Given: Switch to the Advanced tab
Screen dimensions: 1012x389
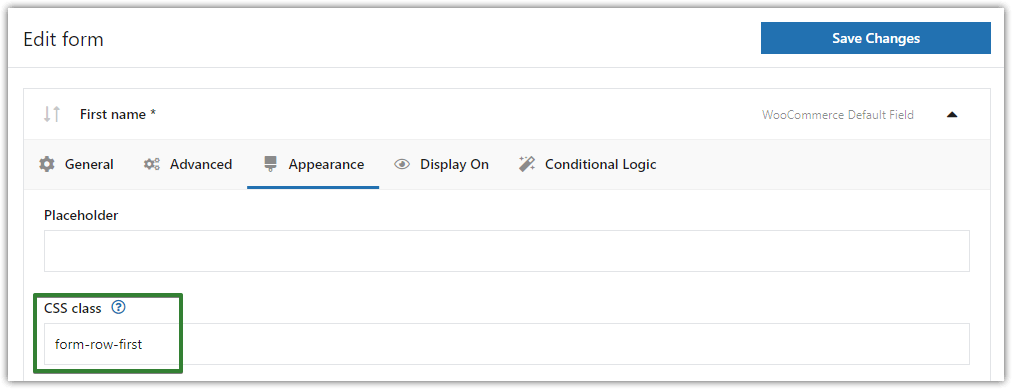Looking at the screenshot, I should click(x=201, y=165).
